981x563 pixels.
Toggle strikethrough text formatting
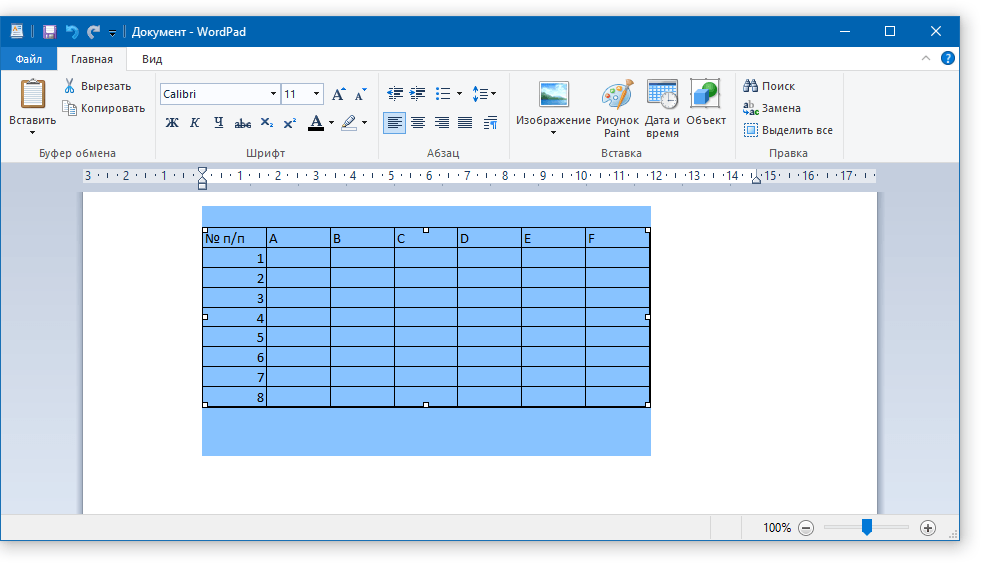(x=242, y=123)
